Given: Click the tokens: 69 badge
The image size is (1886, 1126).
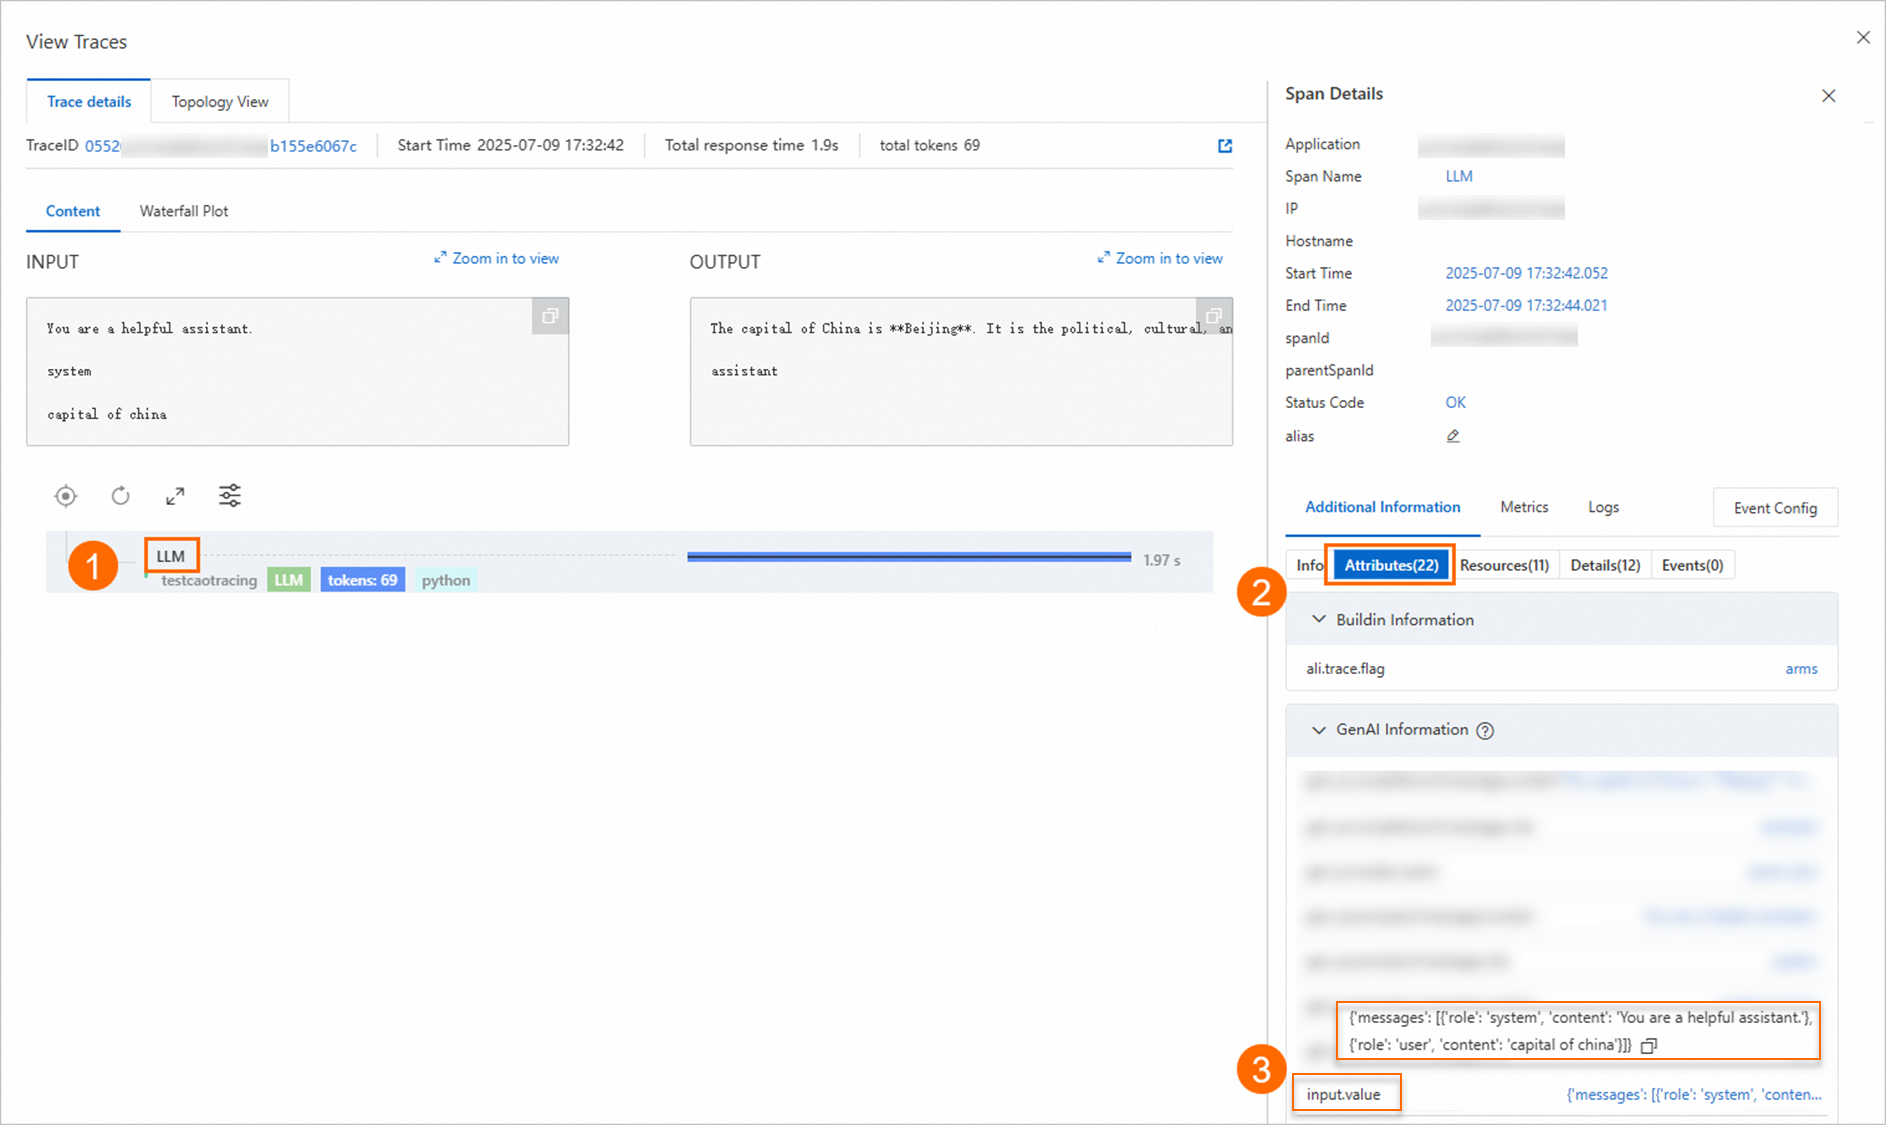Looking at the screenshot, I should (x=362, y=580).
